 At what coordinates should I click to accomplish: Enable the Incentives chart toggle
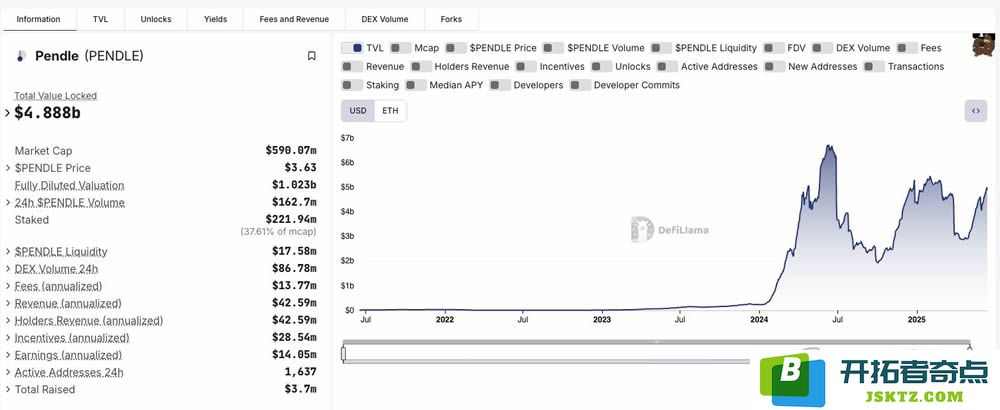(526, 66)
